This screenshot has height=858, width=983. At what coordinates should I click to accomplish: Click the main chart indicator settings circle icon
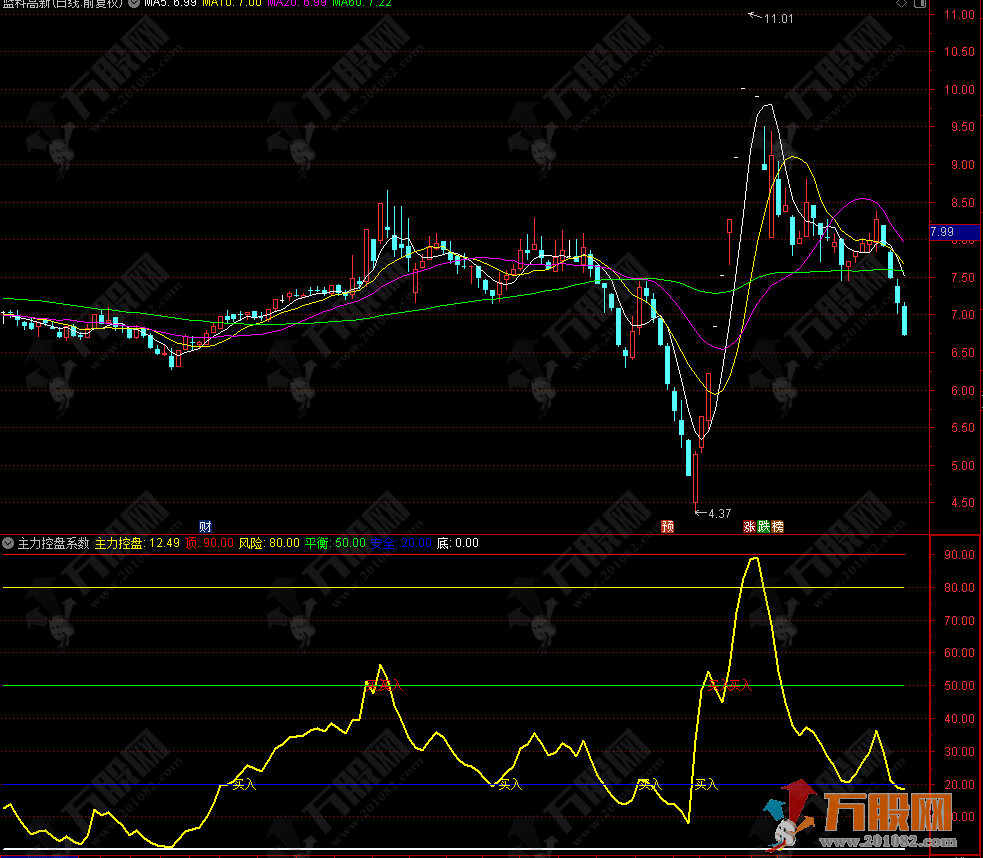(x=134, y=3)
